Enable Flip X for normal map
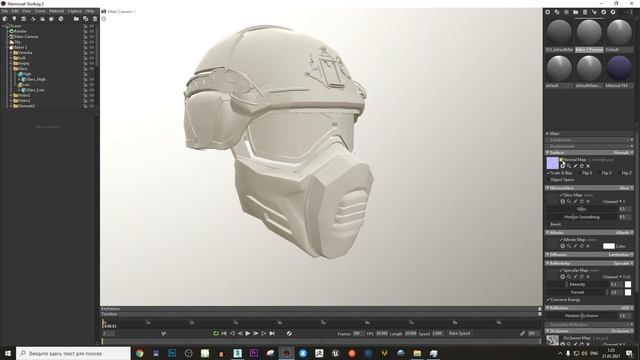 click(x=580, y=173)
